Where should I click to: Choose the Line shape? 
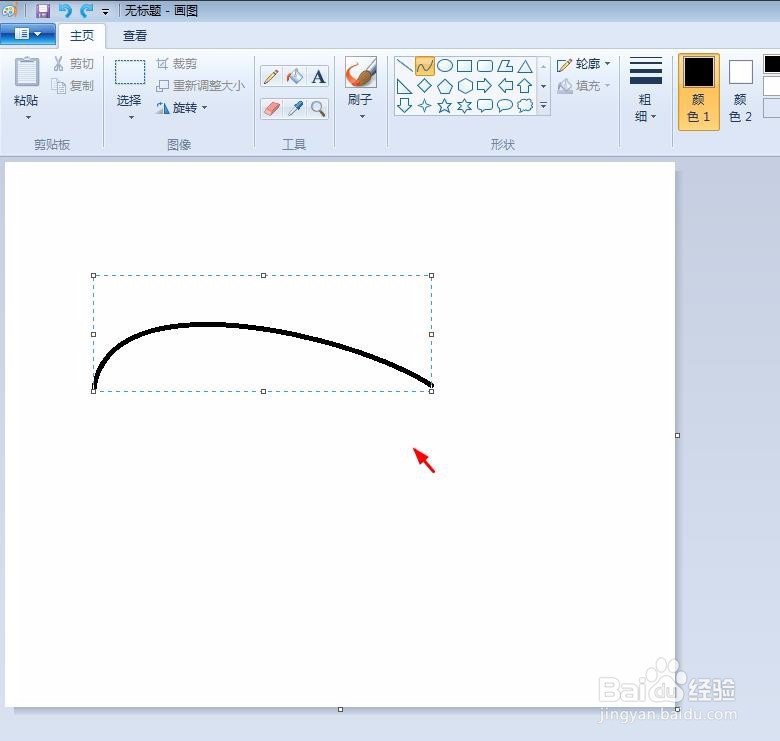(404, 66)
